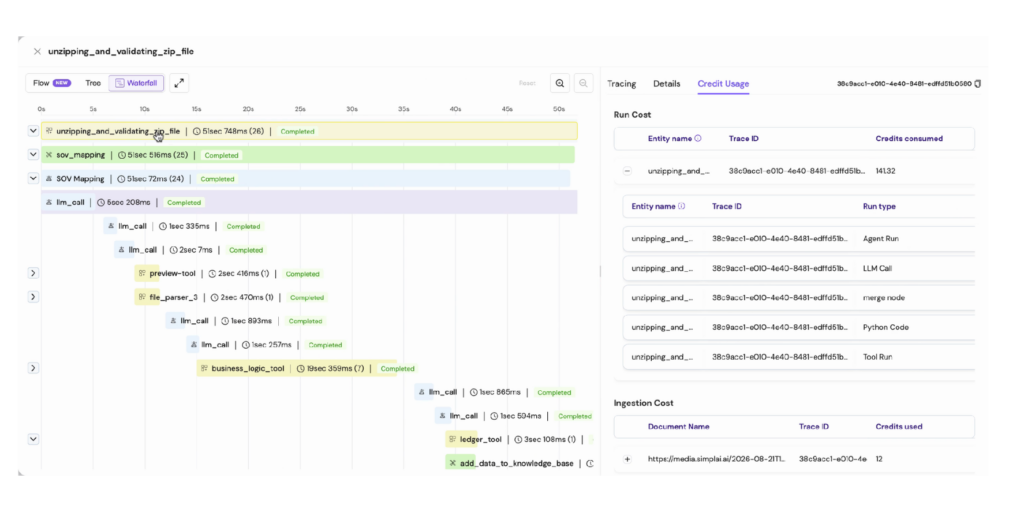Screen dimensions: 1024x512
Task: Select the llm_call 2sec 7ms span
Action: click(x=190, y=249)
